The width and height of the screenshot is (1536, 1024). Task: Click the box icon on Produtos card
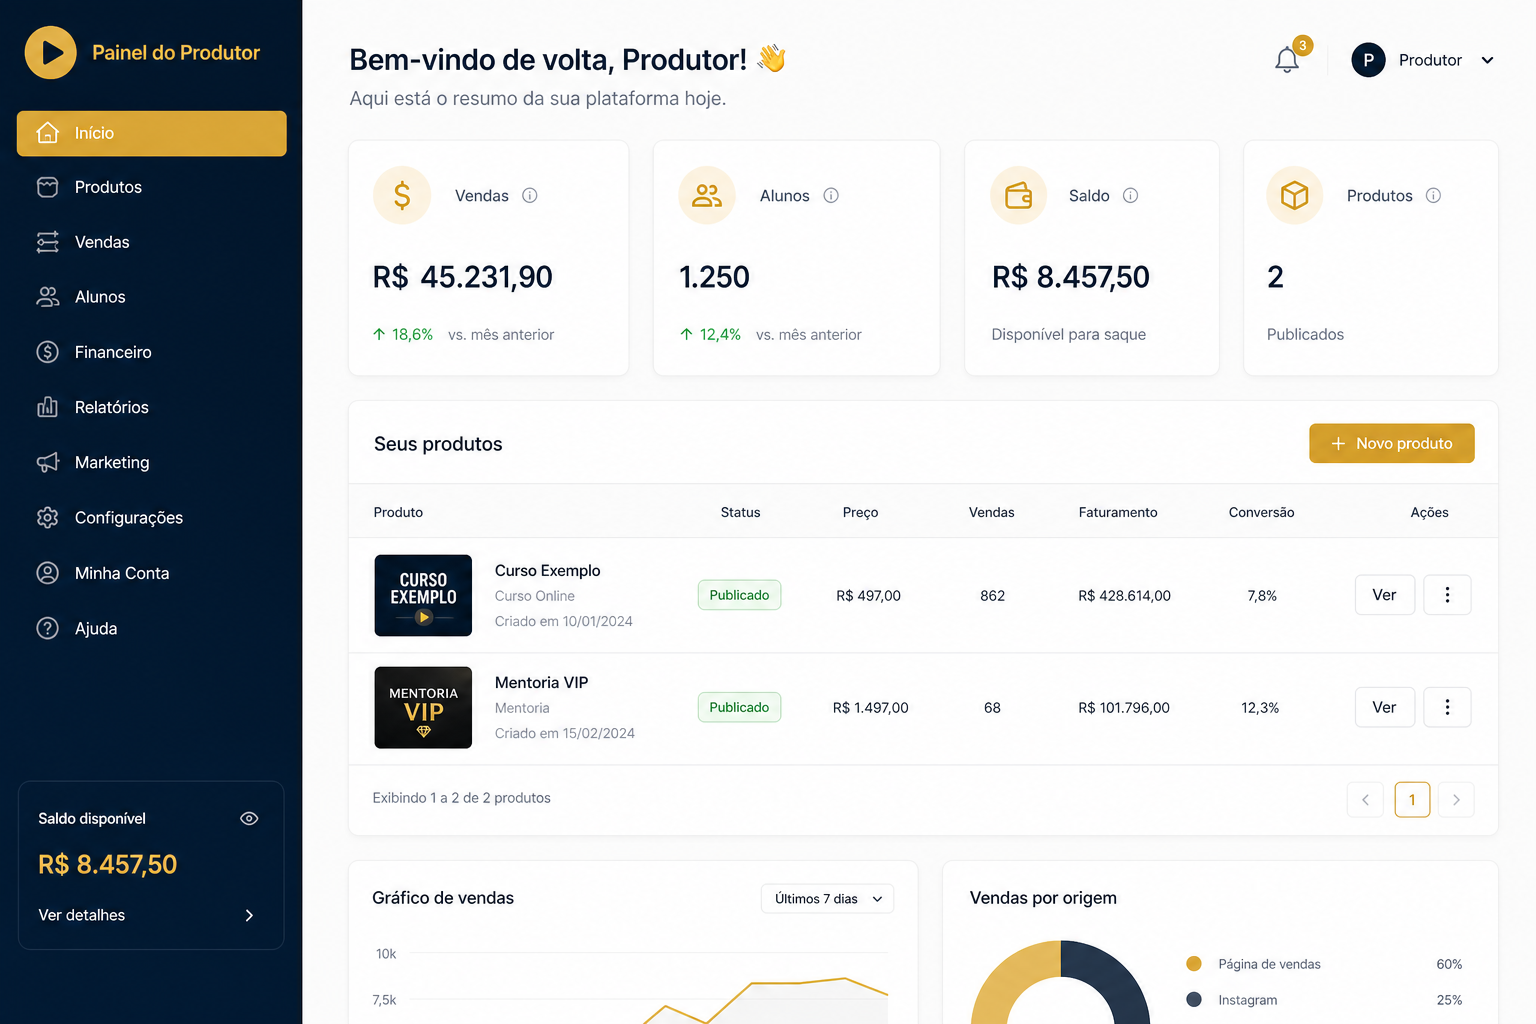coord(1295,195)
